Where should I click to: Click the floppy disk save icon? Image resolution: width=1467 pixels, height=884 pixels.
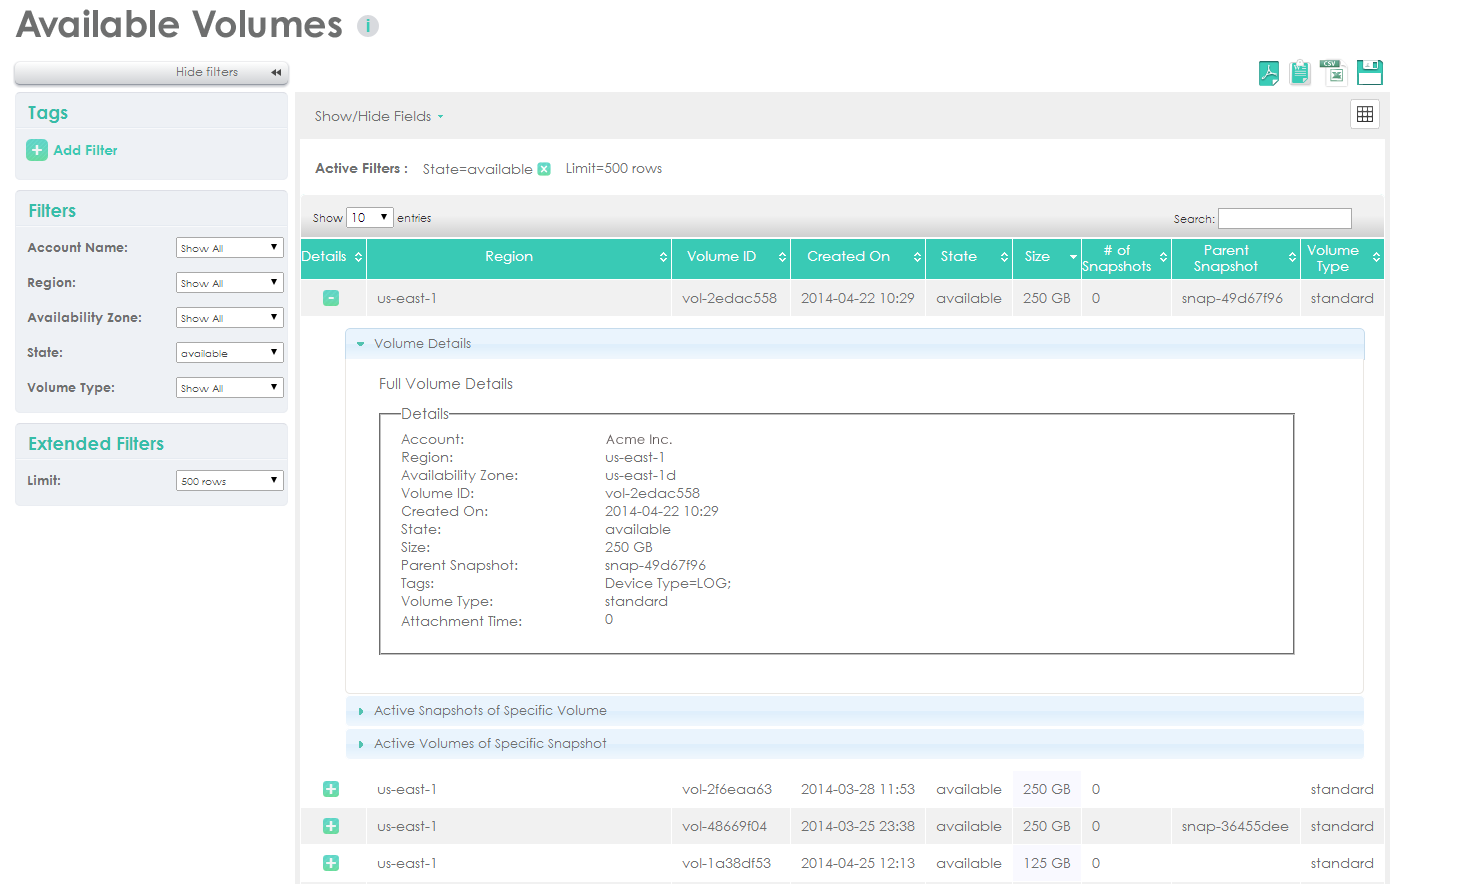(1370, 72)
